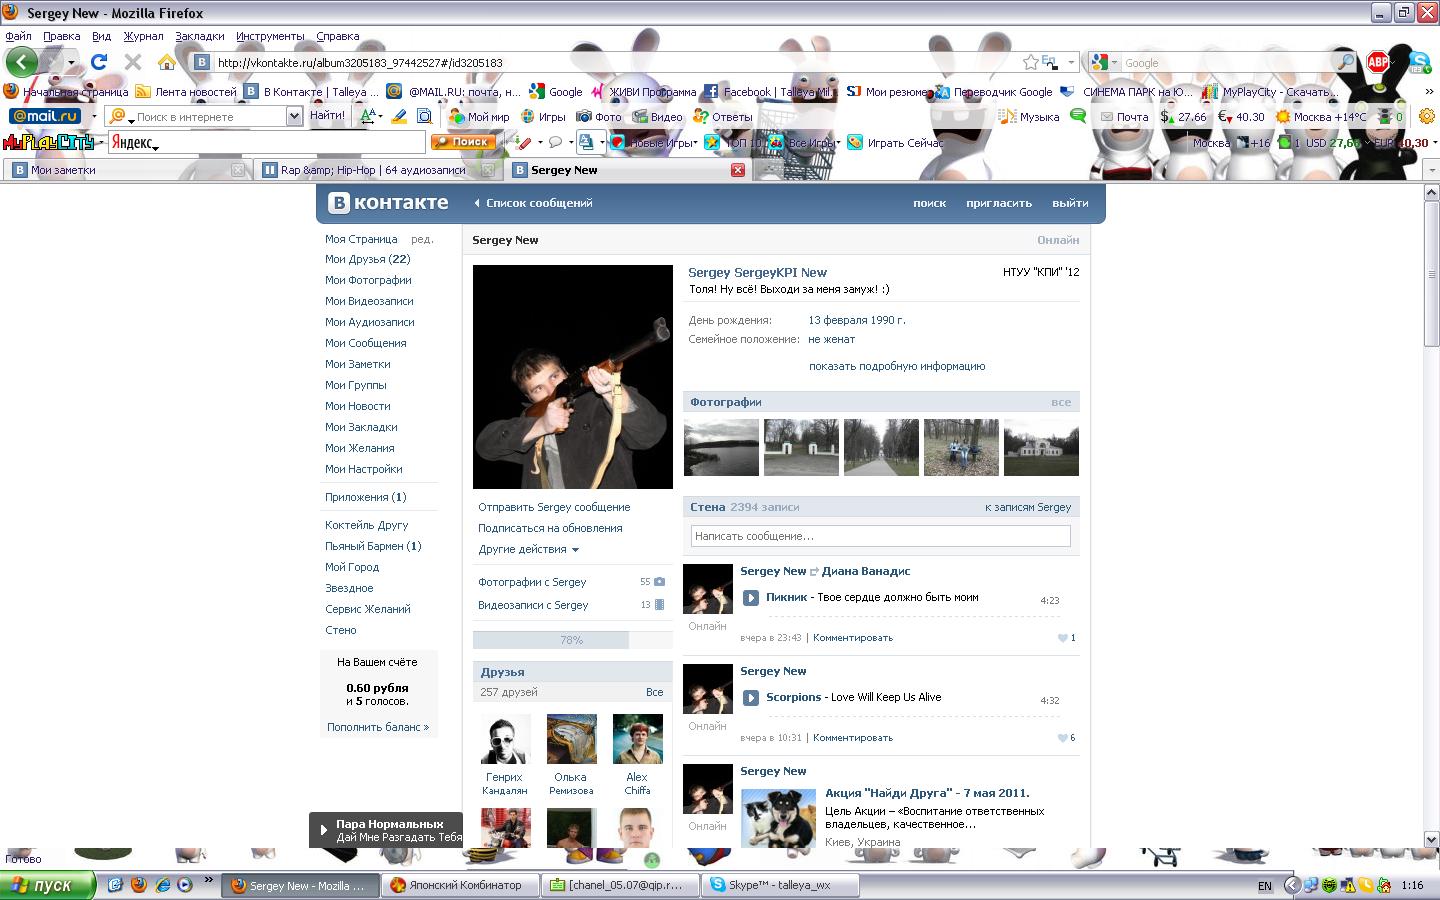Click the Mail.ru highlighter tool icon
The height and width of the screenshot is (900, 1440).
[399, 117]
